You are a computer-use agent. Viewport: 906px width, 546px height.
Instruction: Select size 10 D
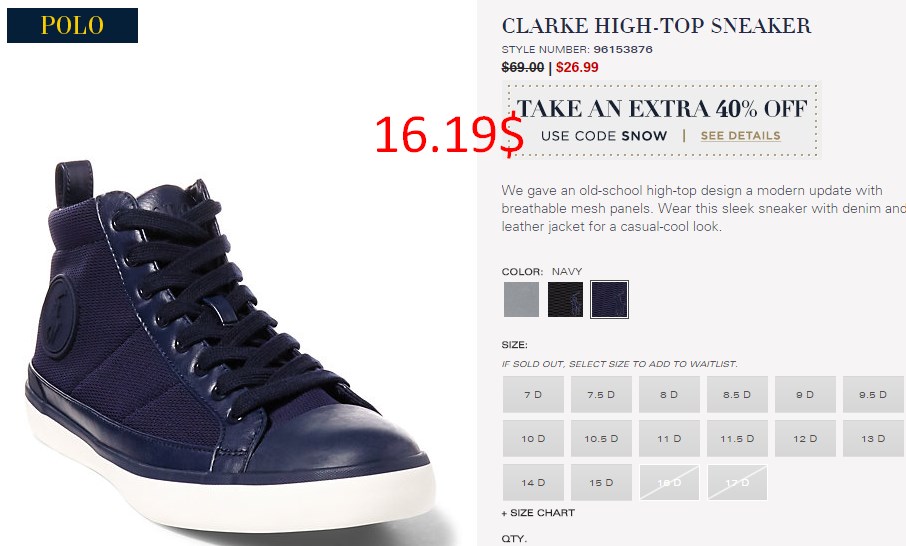pos(533,439)
